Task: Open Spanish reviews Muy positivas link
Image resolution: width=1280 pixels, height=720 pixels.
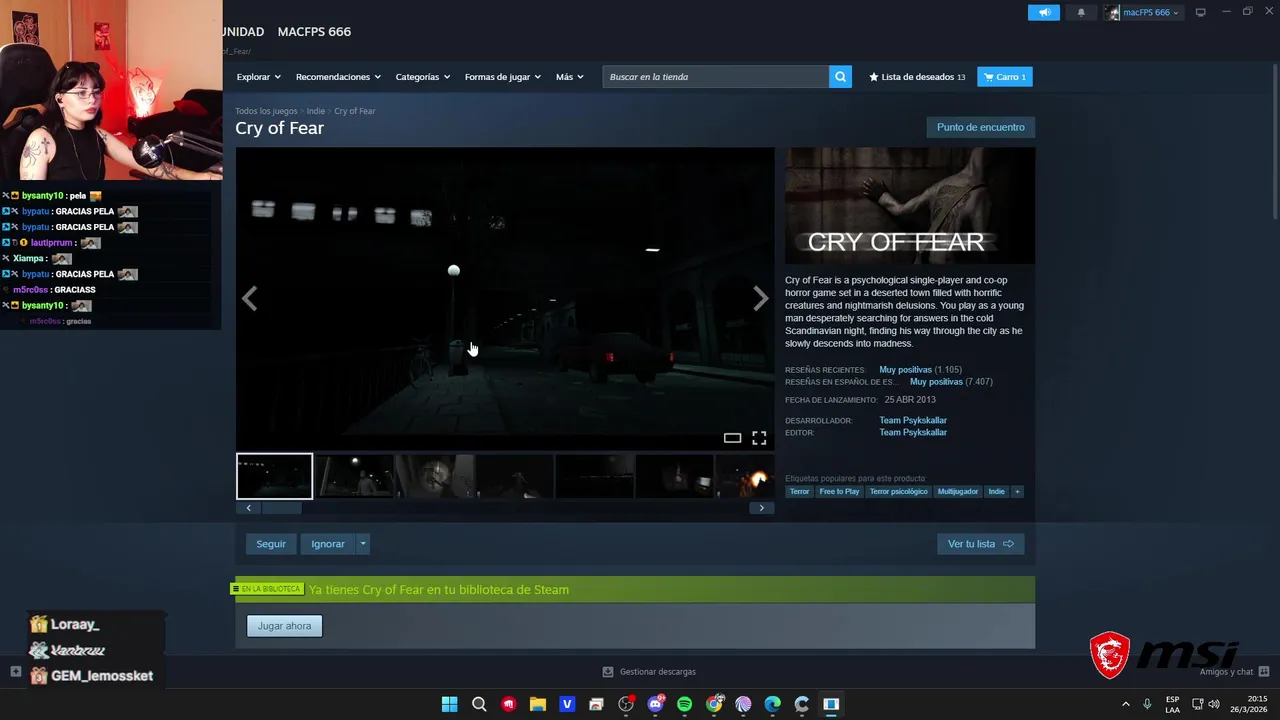Action: (x=936, y=382)
